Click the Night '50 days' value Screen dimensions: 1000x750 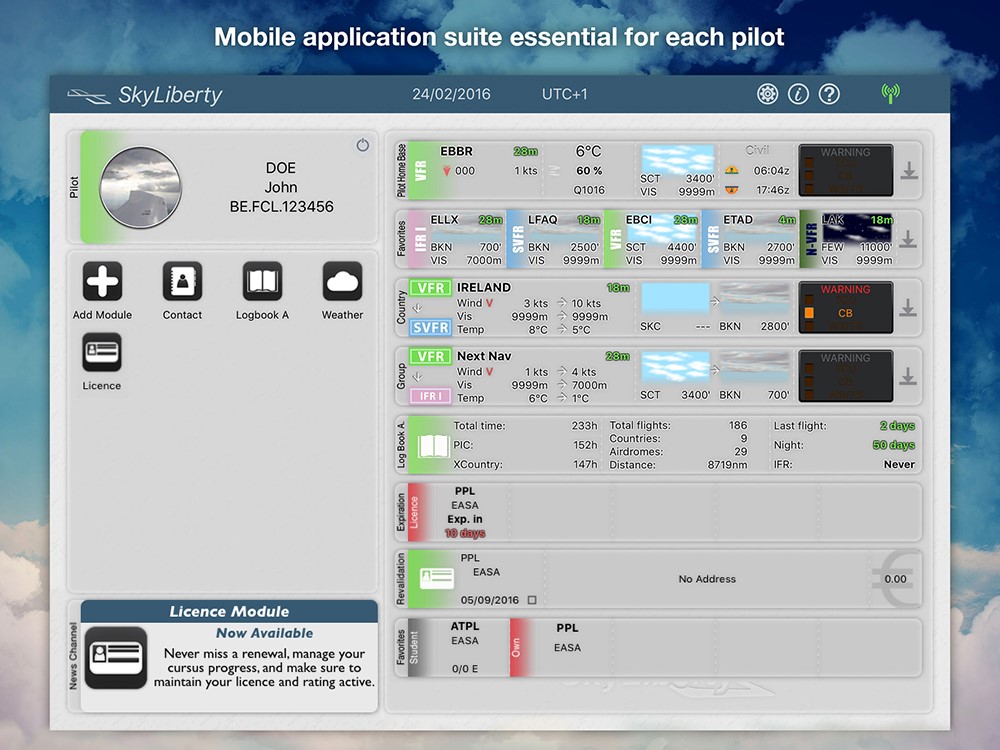pyautogui.click(x=893, y=445)
